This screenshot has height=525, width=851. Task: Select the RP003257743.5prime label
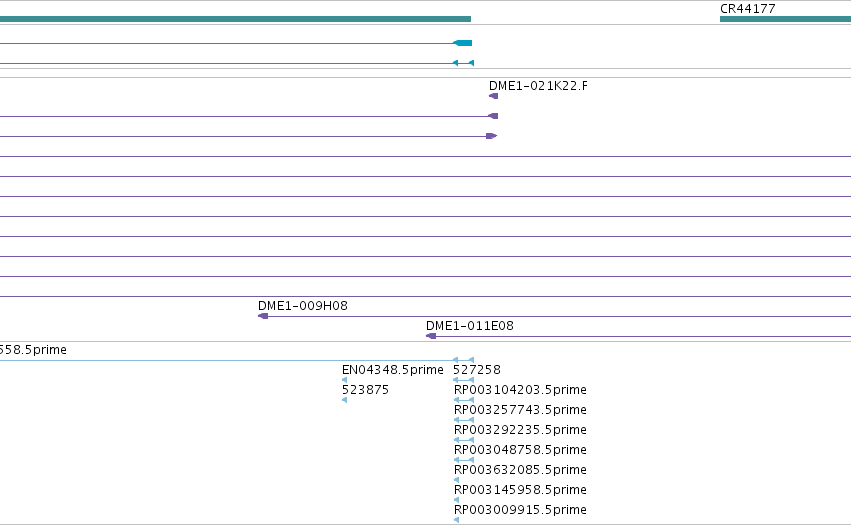click(520, 410)
